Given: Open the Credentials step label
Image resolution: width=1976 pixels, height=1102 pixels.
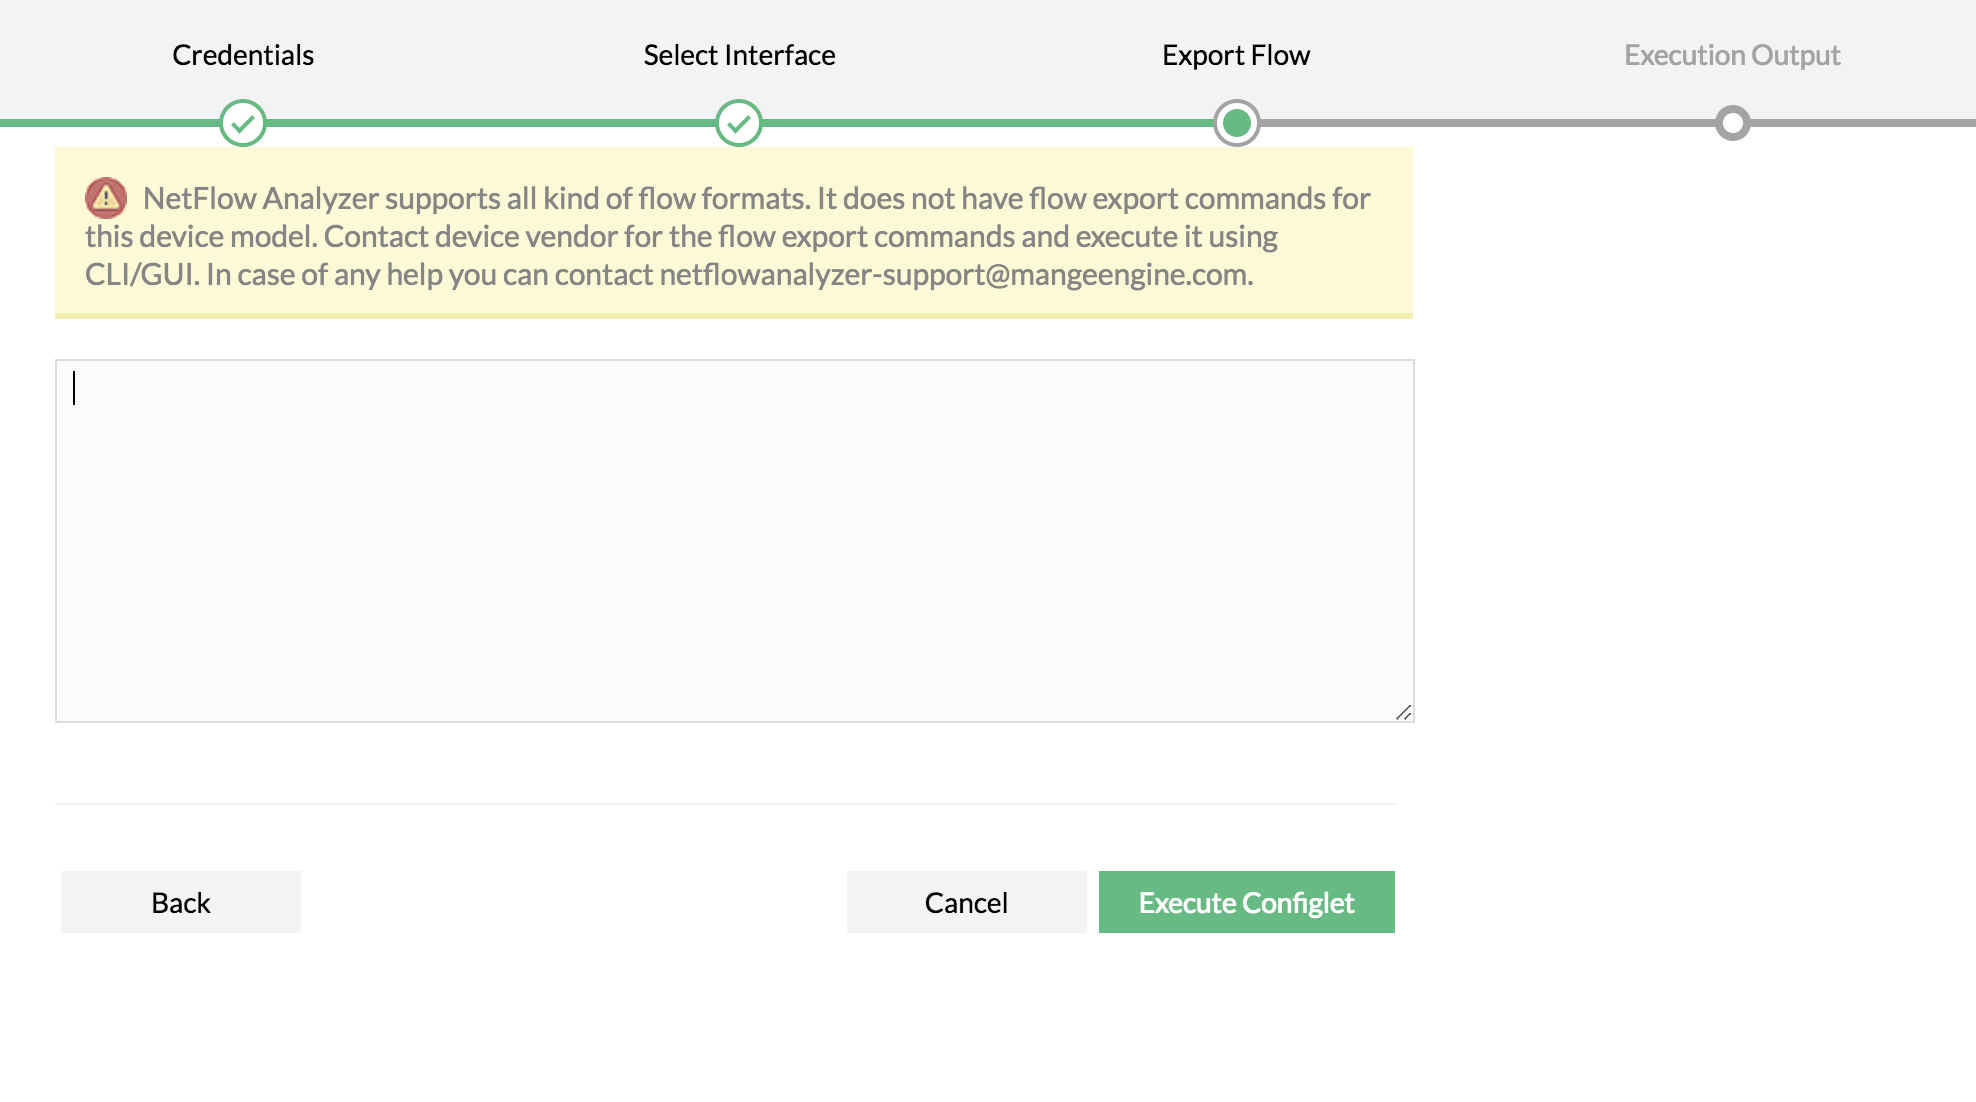Looking at the screenshot, I should point(243,55).
